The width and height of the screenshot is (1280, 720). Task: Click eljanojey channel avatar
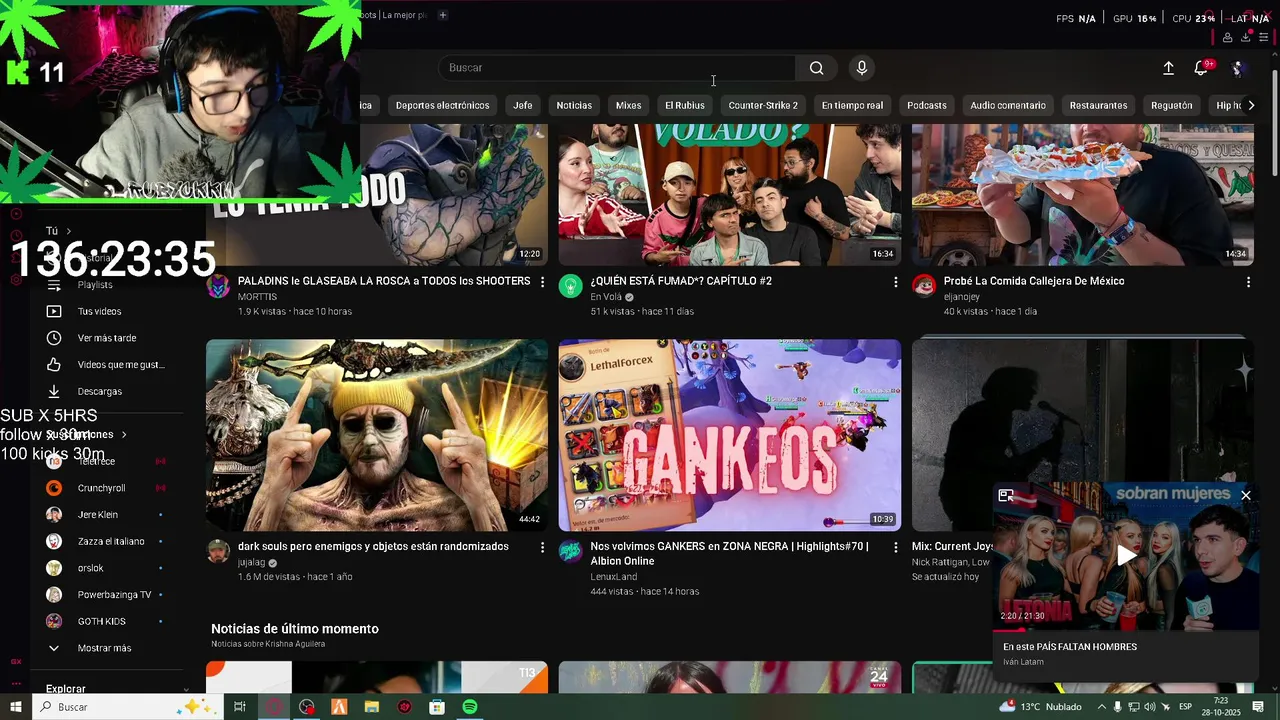[924, 286]
